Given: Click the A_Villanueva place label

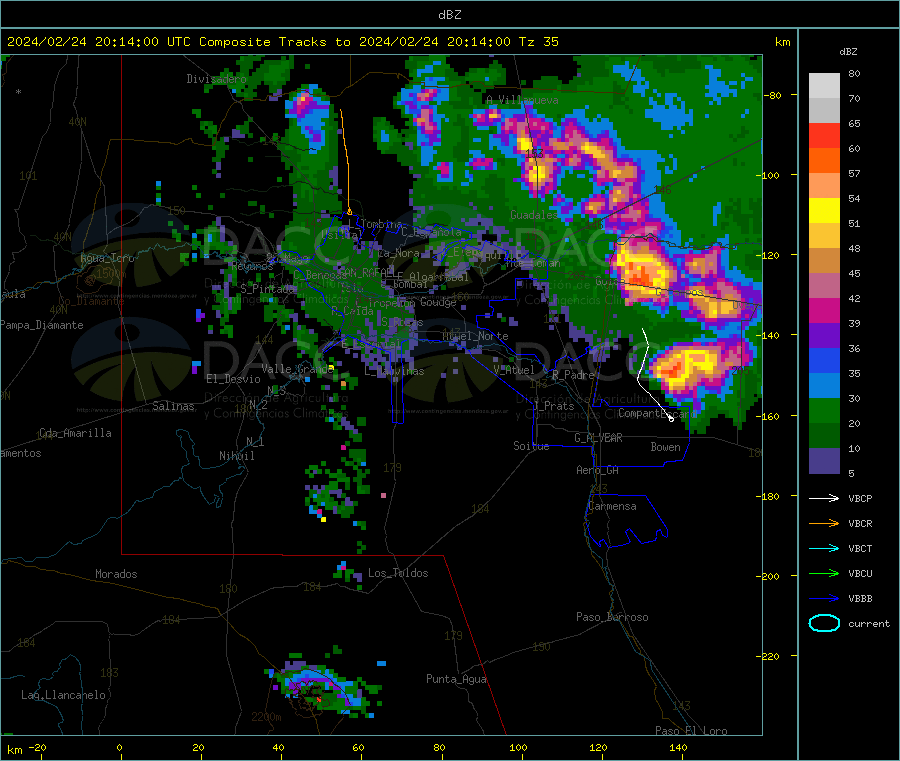Looking at the screenshot, I should point(522,100).
